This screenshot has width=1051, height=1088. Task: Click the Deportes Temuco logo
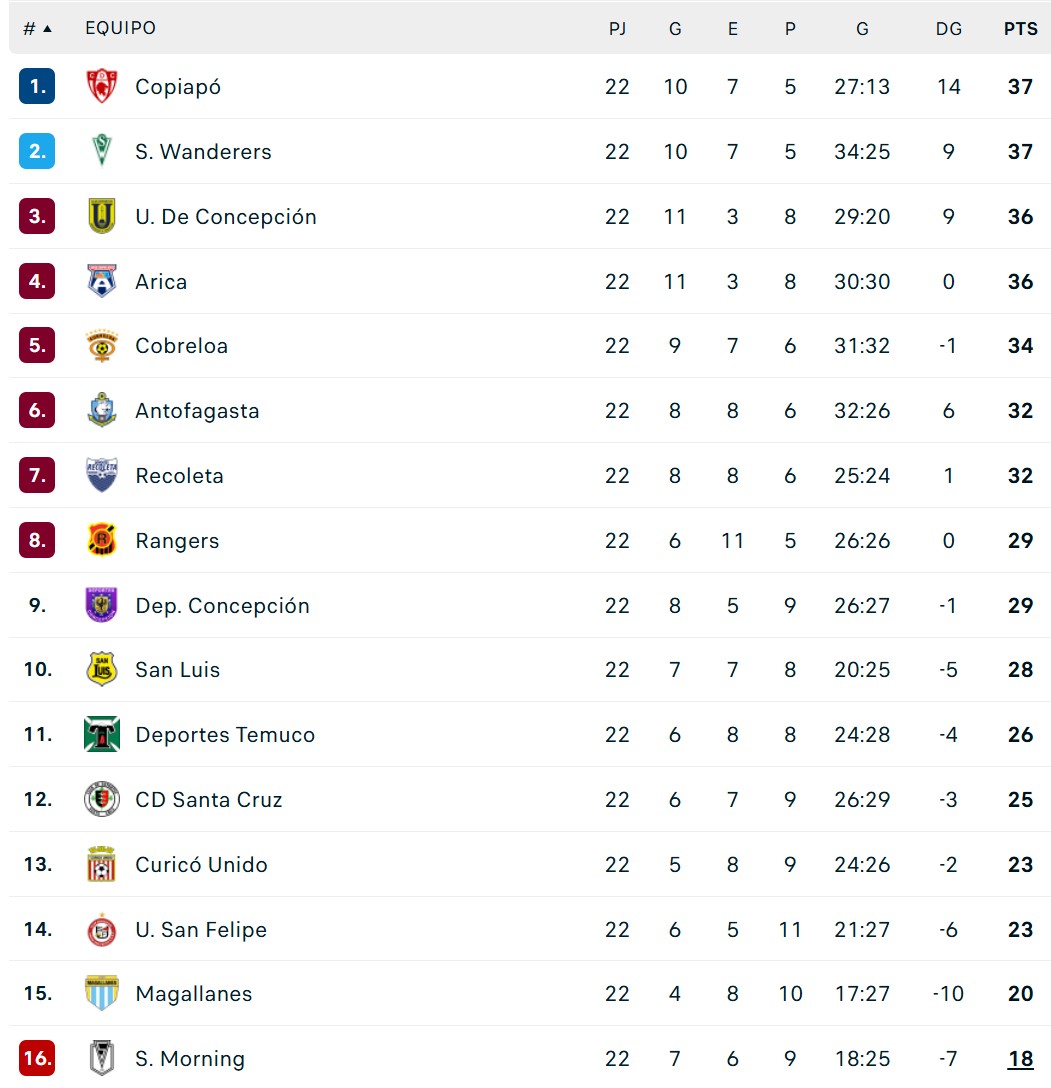[x=101, y=735]
